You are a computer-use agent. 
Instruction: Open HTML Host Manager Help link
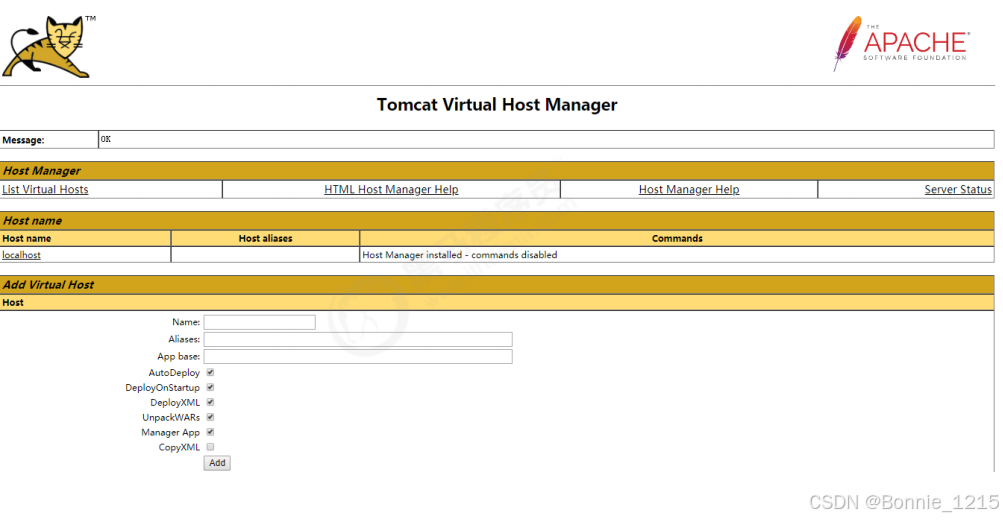coord(391,189)
